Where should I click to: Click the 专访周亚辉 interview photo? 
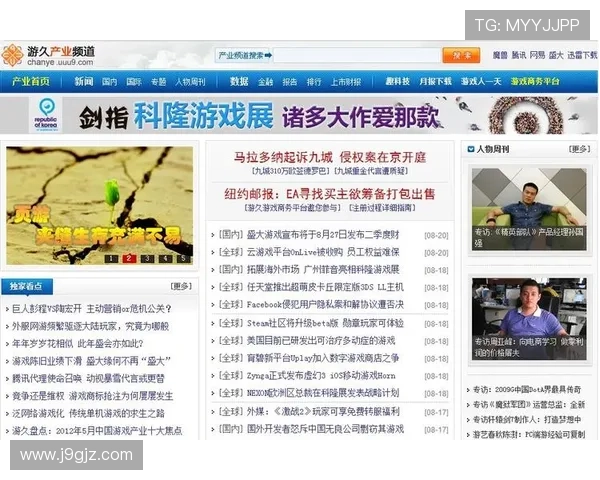point(529,319)
